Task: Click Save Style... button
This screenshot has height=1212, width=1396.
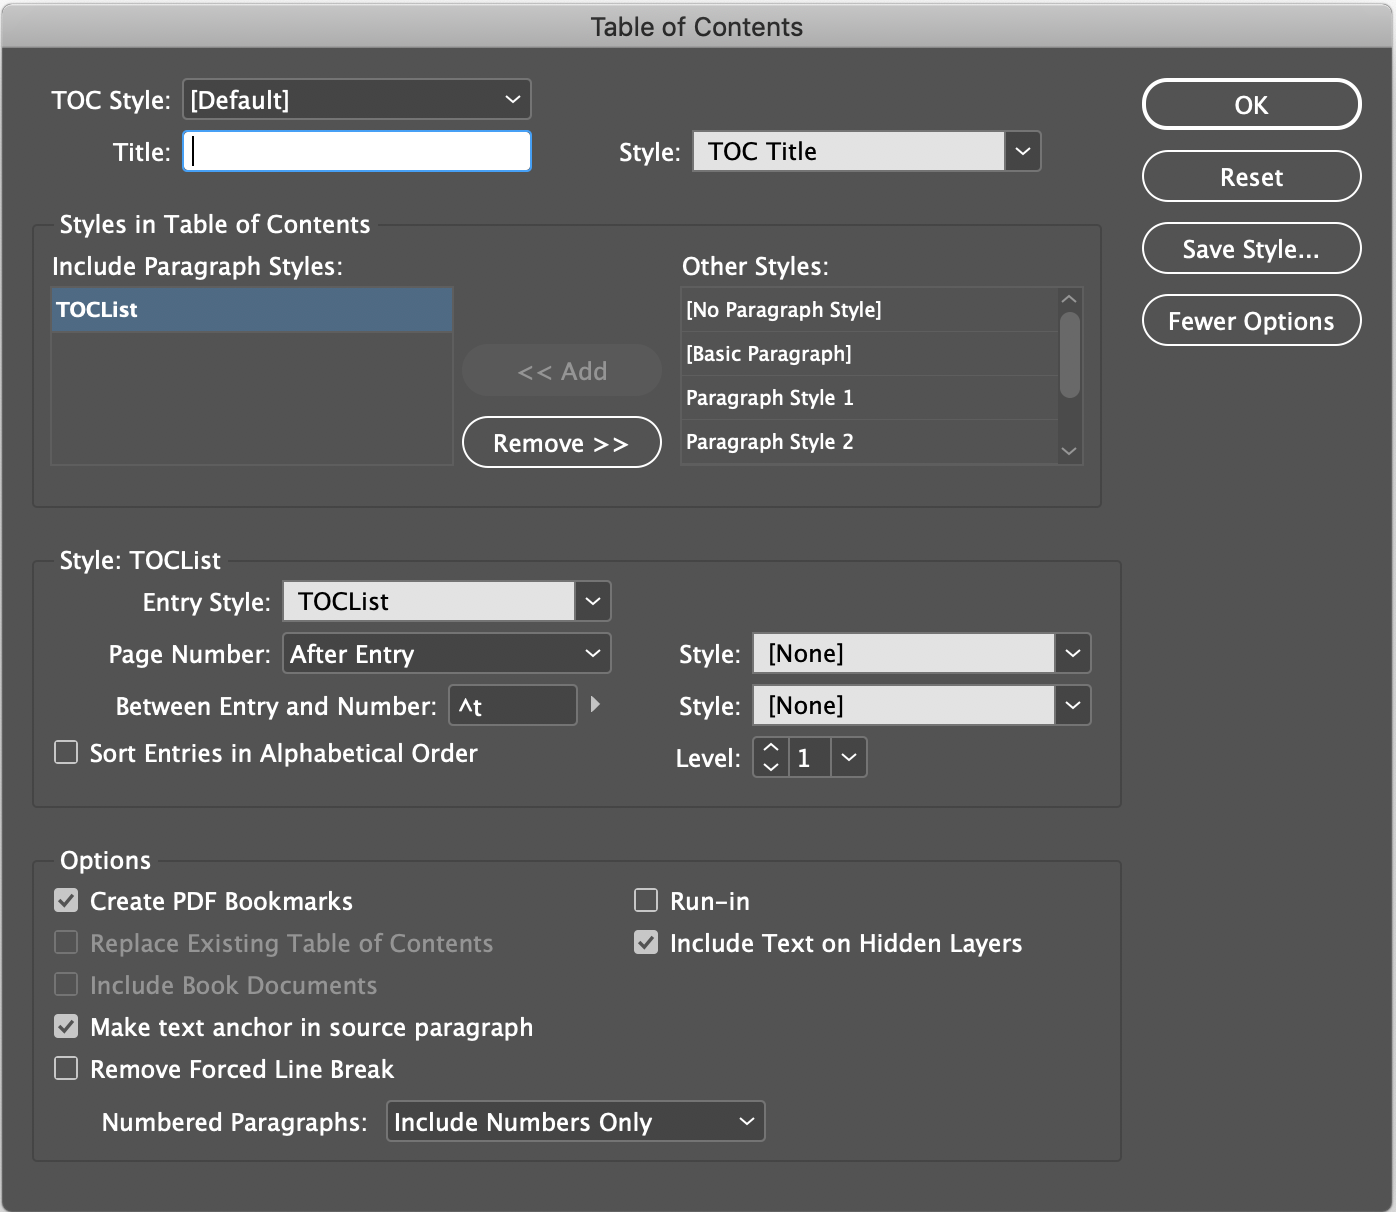Action: [1251, 249]
